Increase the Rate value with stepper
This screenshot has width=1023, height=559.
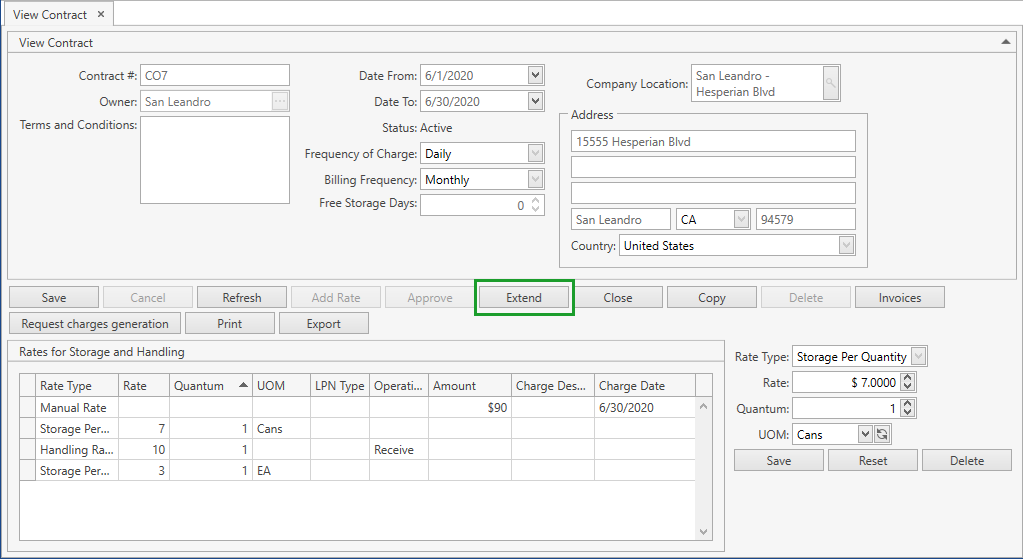point(907,378)
